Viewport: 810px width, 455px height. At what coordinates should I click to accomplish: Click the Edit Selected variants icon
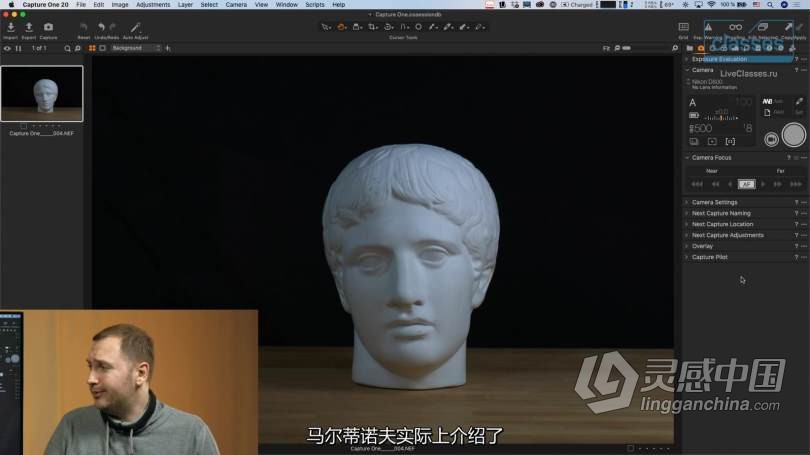click(762, 27)
